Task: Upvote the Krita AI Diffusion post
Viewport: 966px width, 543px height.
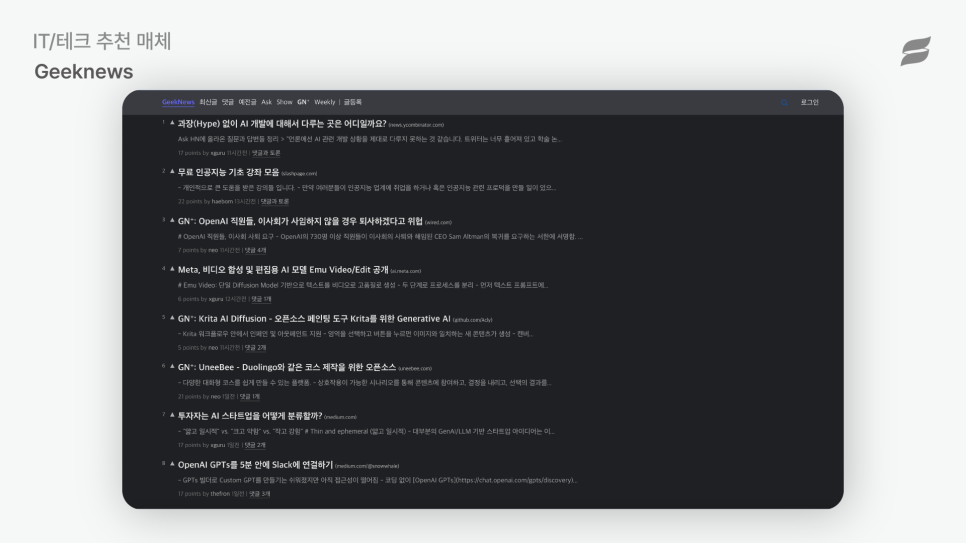Action: [172, 317]
